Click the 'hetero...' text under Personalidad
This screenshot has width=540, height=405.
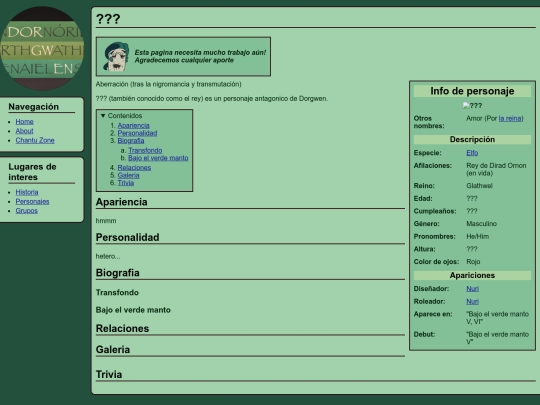point(108,256)
